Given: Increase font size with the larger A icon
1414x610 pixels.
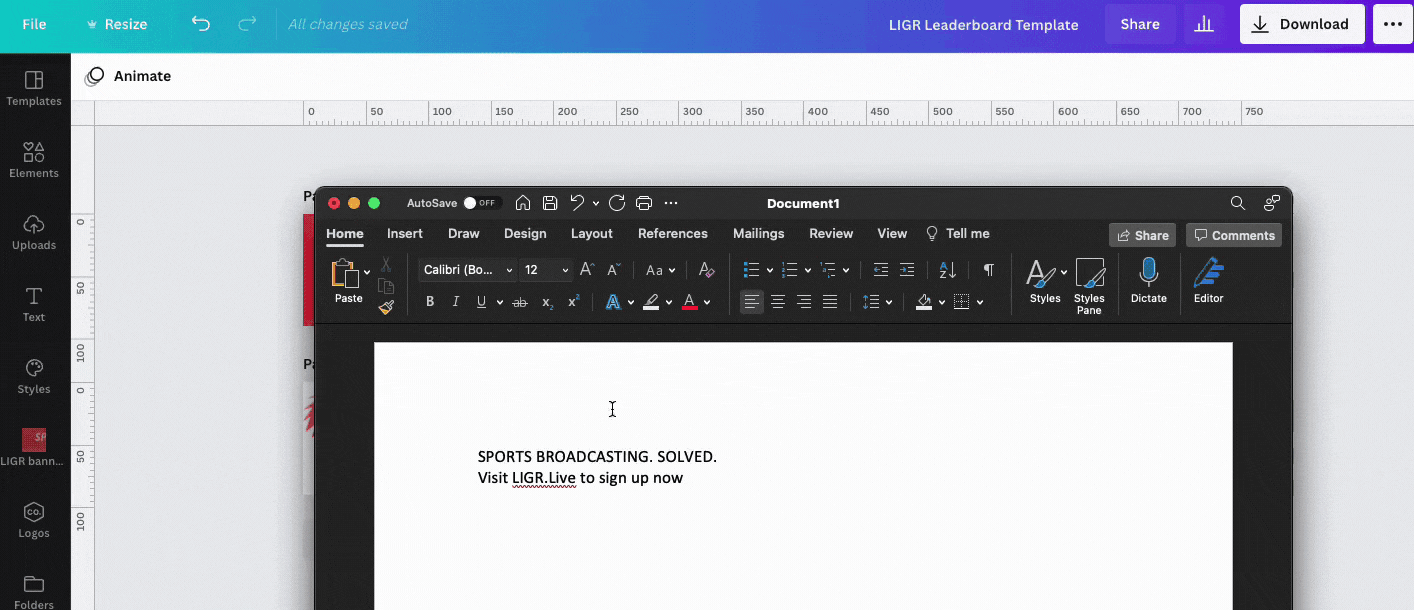Looking at the screenshot, I should 588,270.
